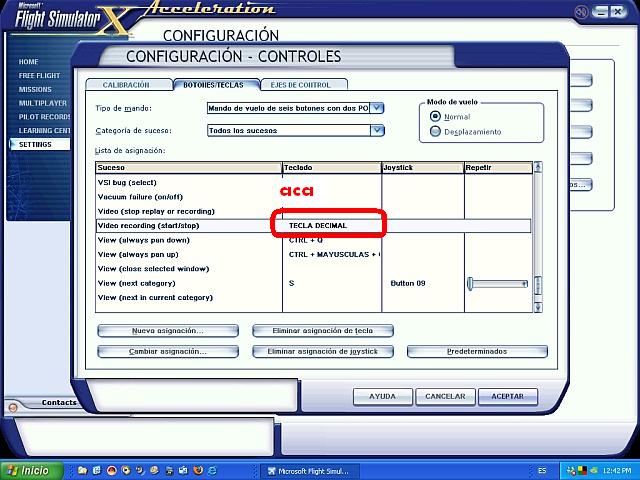
Task: Expand the Categoría de suceso dropdown
Action: 378,131
